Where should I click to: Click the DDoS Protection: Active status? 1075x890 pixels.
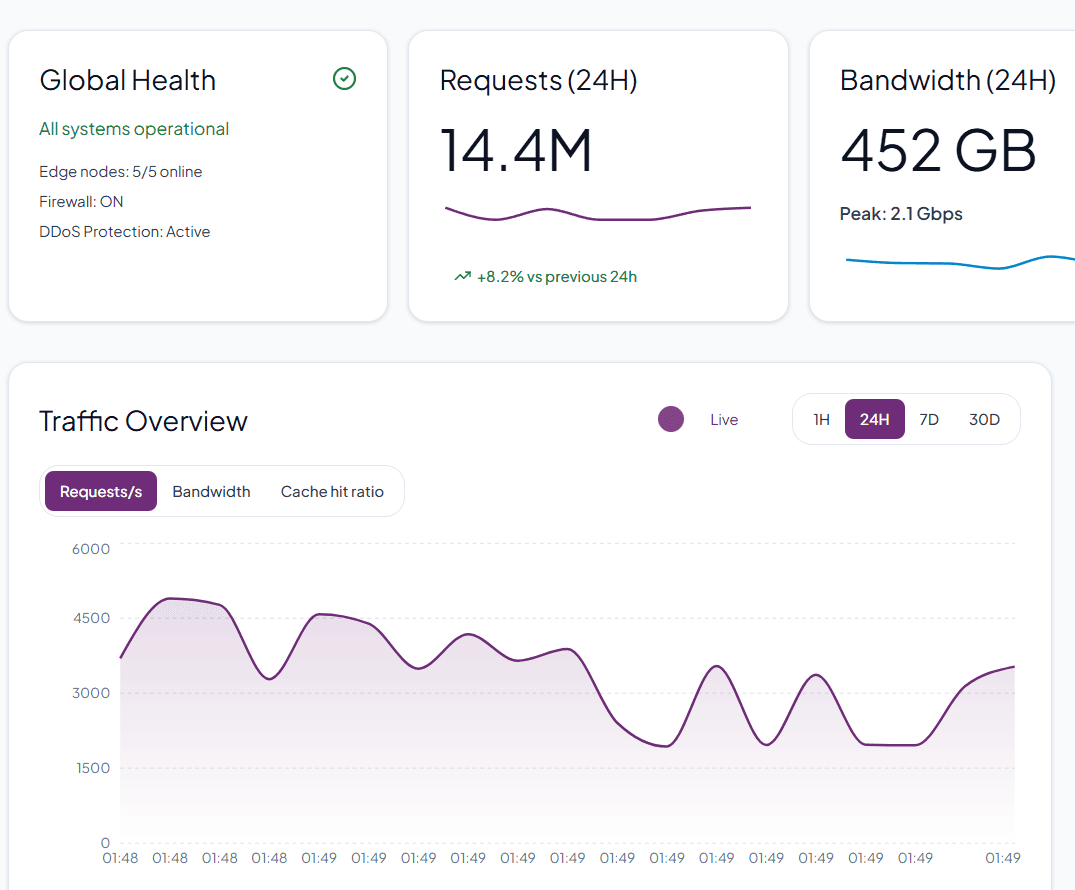[x=124, y=231]
